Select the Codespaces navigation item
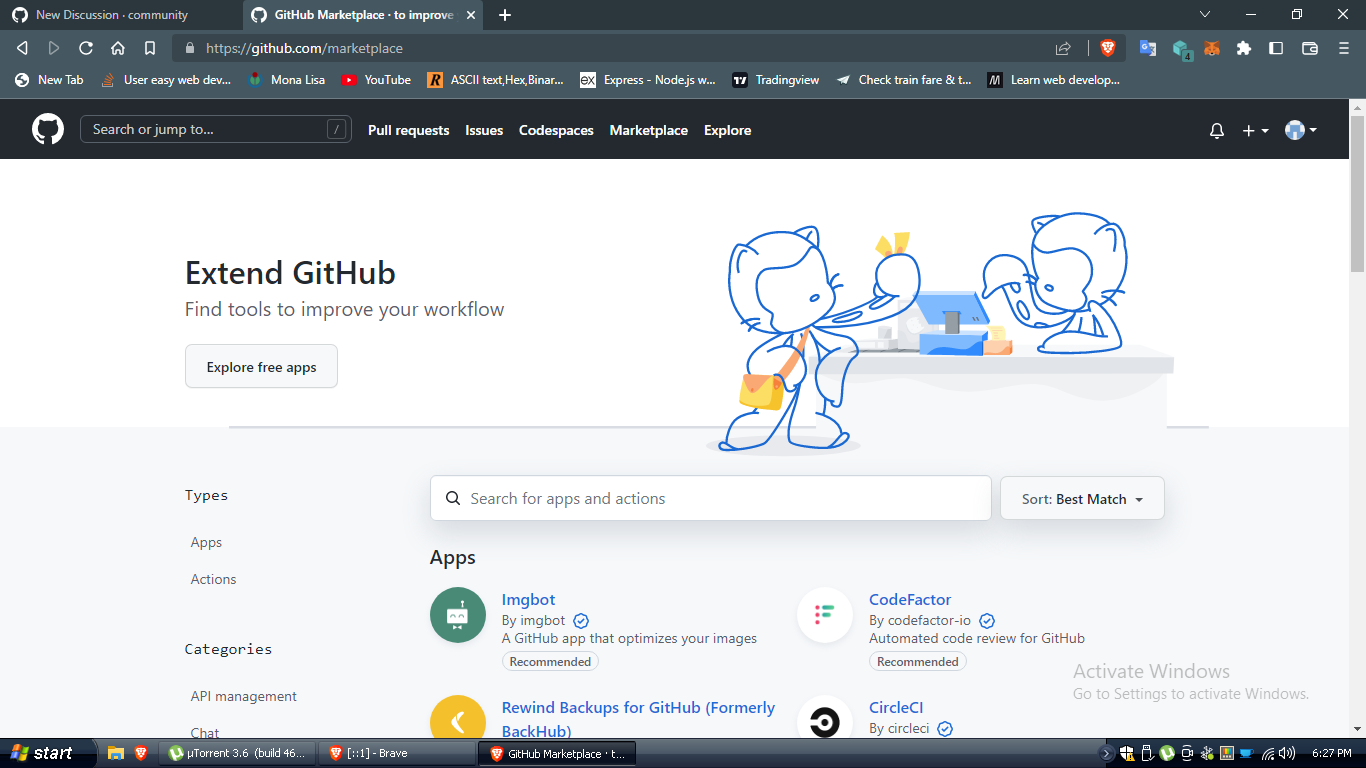The image size is (1366, 768). click(x=556, y=130)
